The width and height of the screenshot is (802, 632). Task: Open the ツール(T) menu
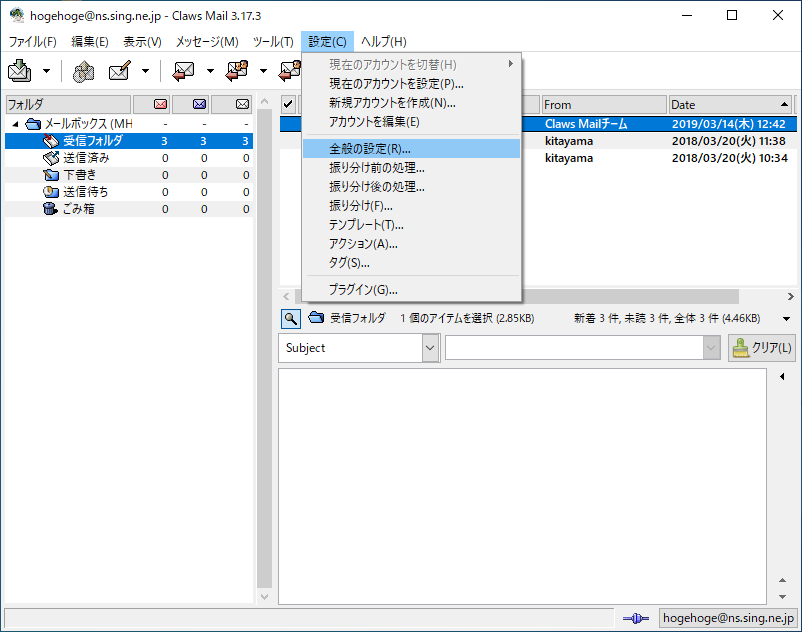273,41
